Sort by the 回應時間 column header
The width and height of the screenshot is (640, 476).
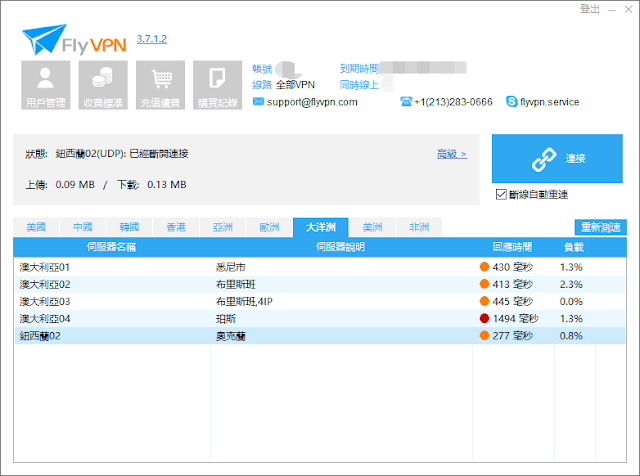point(512,247)
